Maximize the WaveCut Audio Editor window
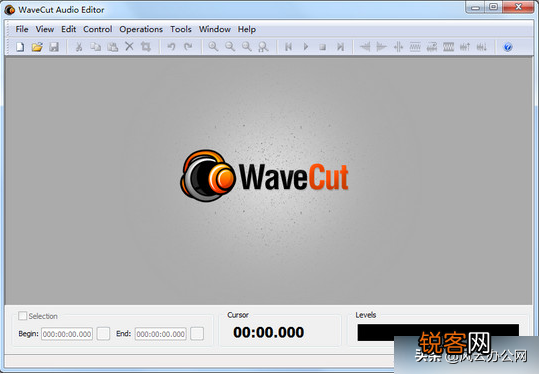The height and width of the screenshot is (374, 539). (x=494, y=7)
